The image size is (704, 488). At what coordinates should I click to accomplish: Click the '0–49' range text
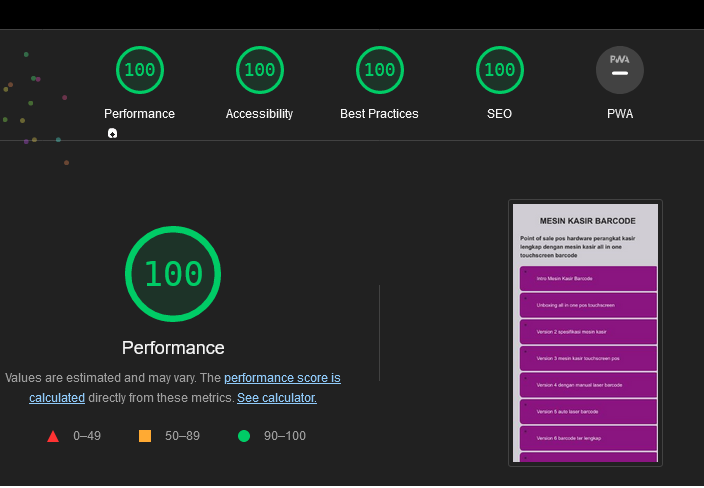pyautogui.click(x=87, y=436)
